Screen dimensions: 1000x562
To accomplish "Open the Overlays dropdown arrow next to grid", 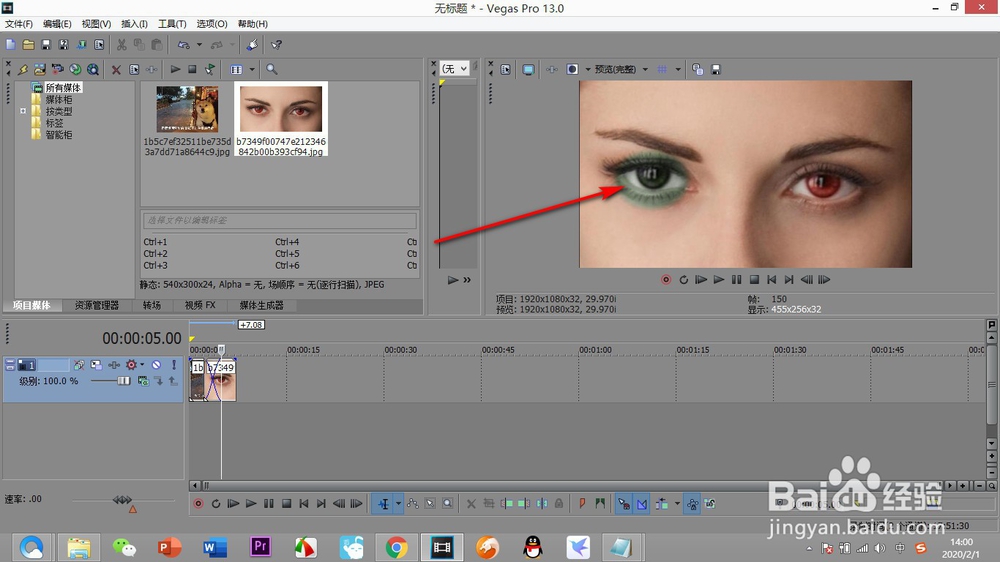I will pos(678,69).
